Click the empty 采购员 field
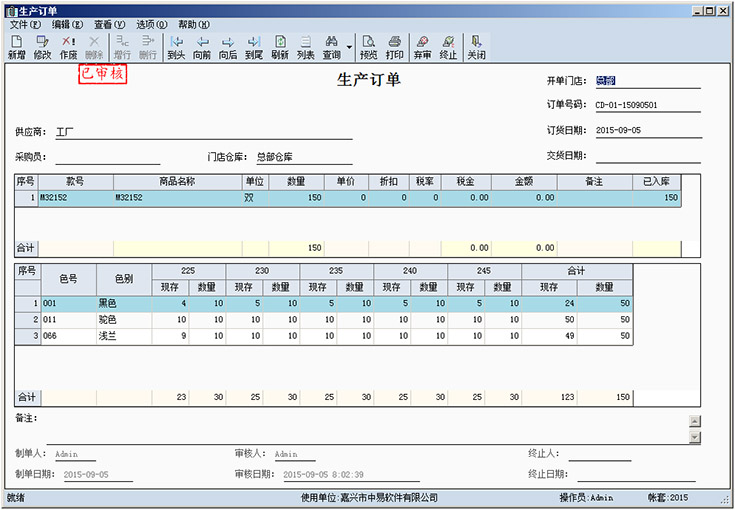 [x=108, y=158]
